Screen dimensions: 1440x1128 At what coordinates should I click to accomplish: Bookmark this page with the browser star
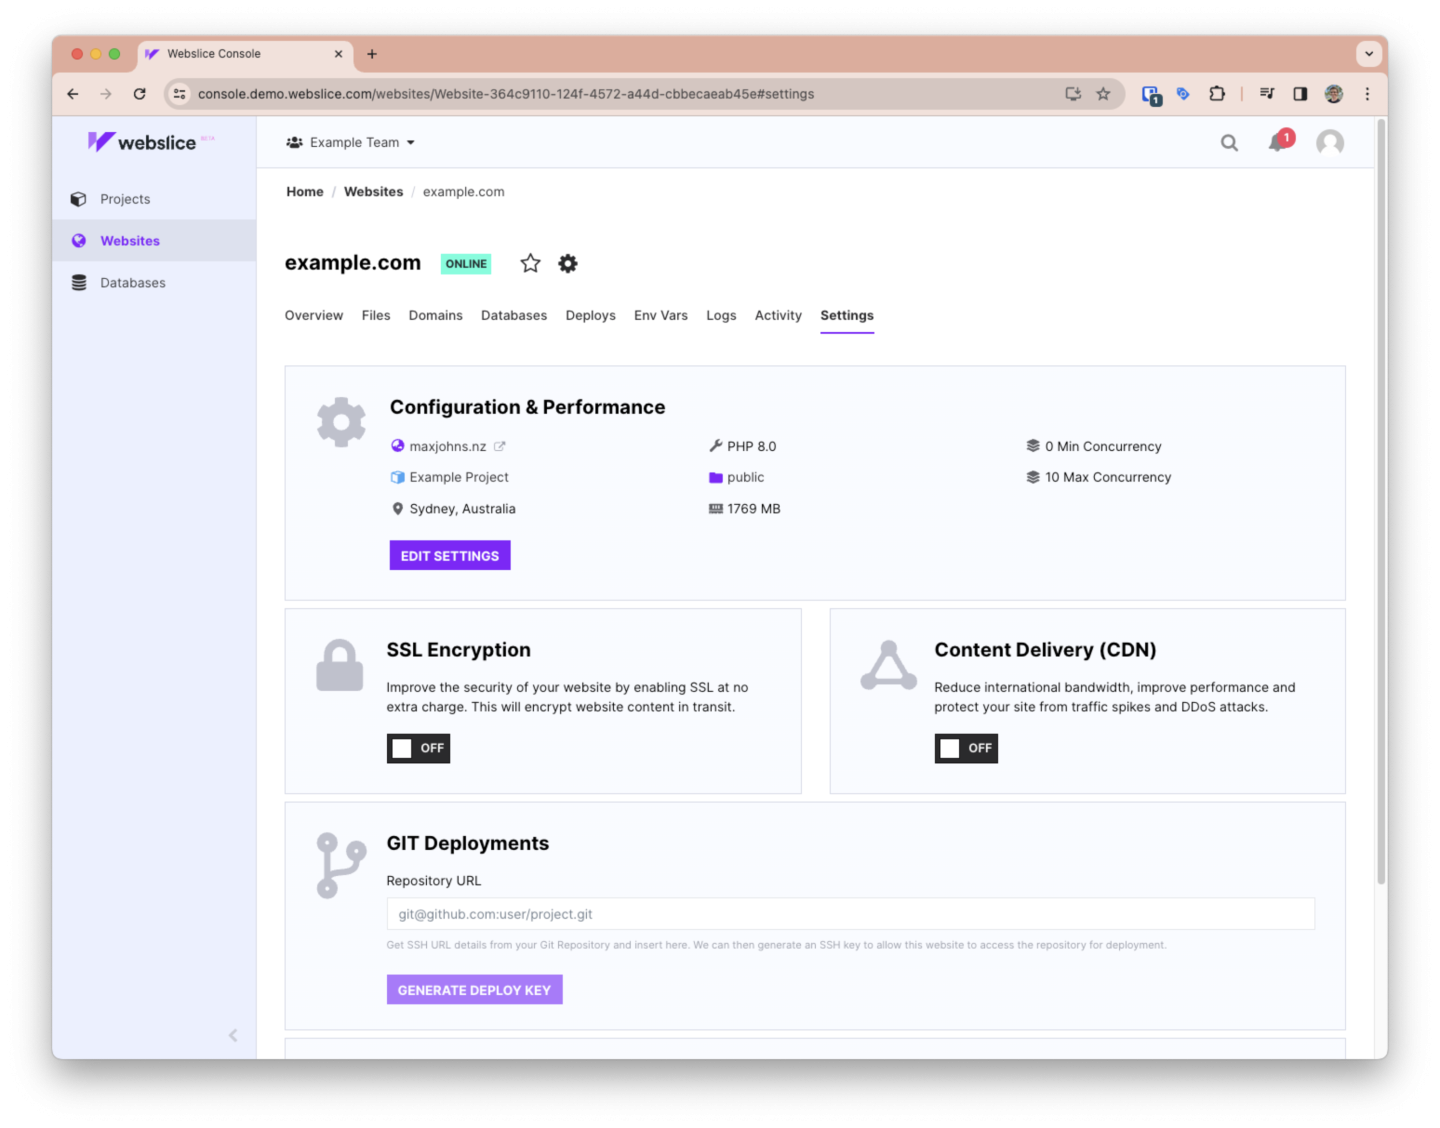(x=1103, y=94)
